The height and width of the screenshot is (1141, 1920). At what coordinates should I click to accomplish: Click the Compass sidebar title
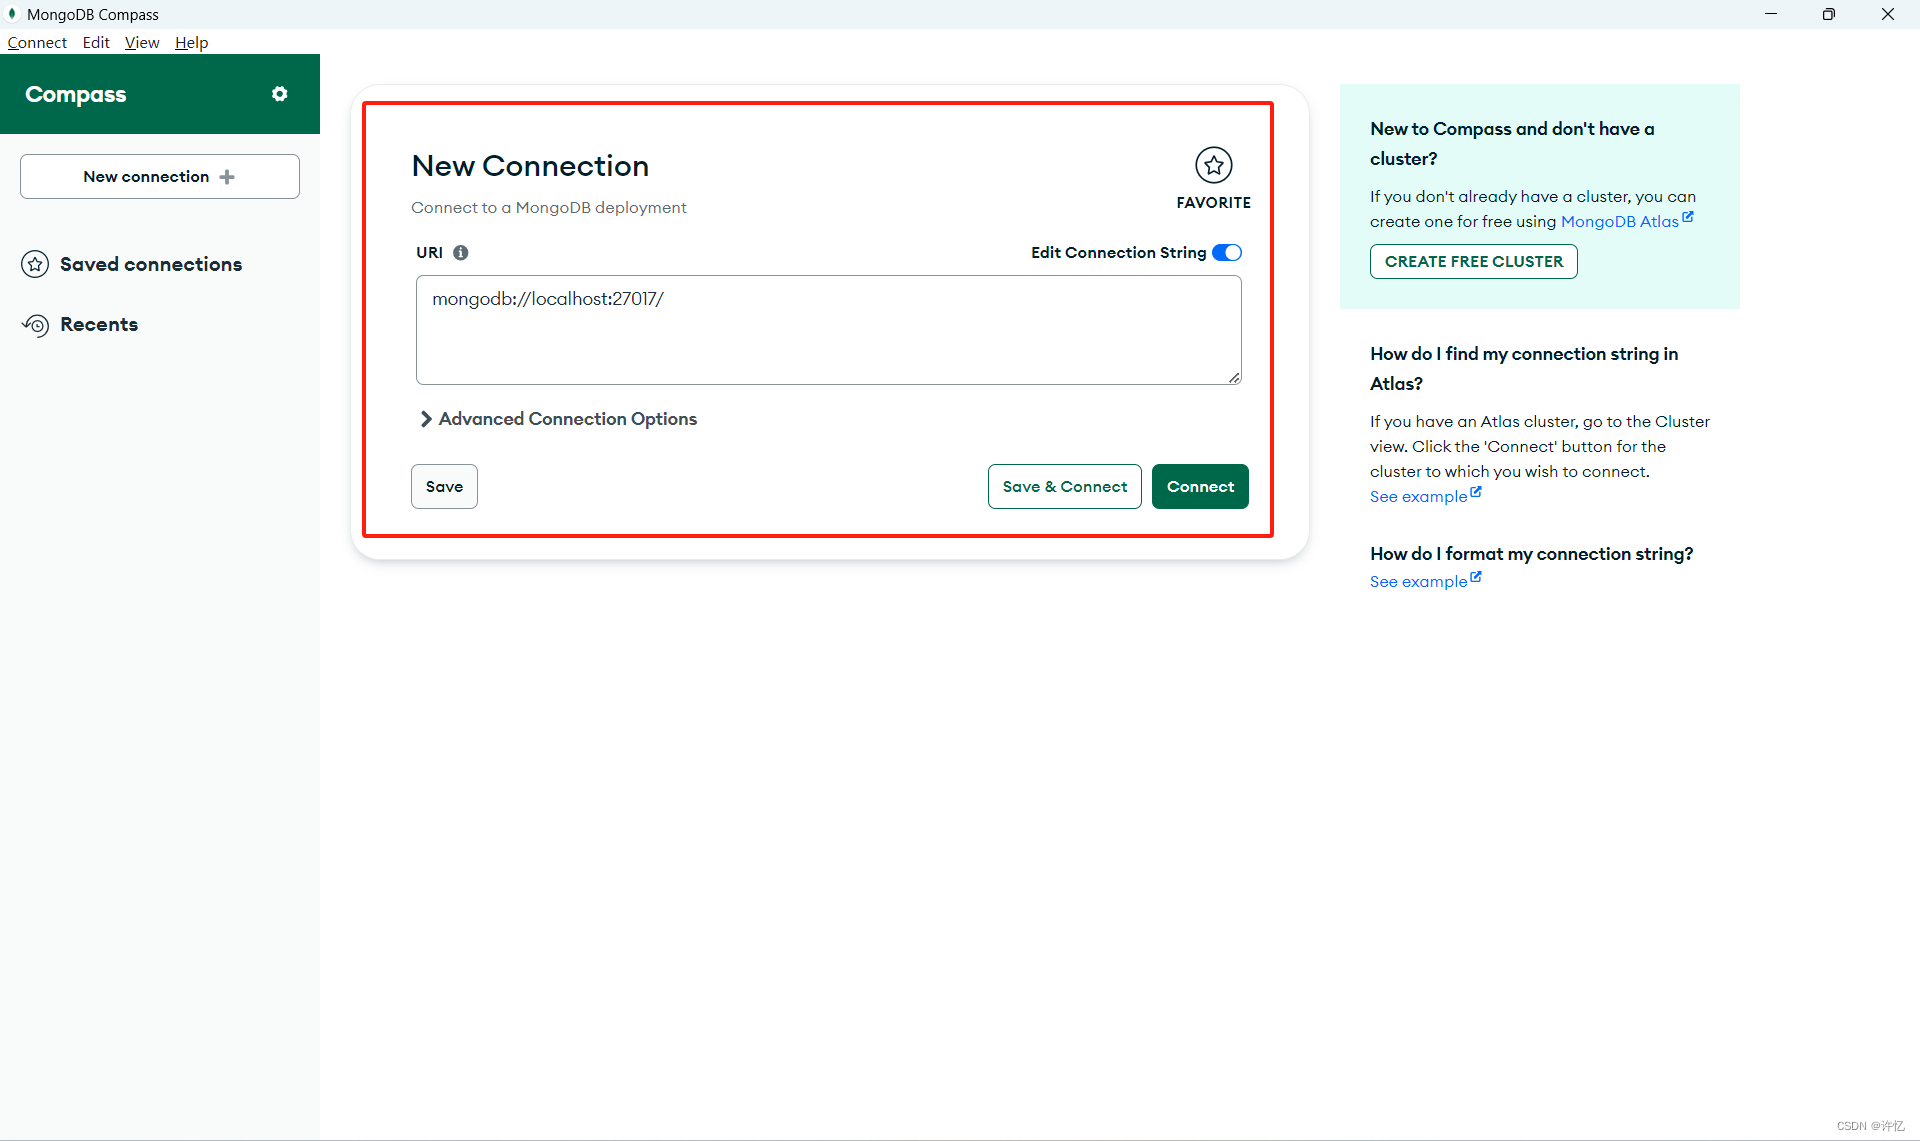click(x=76, y=94)
